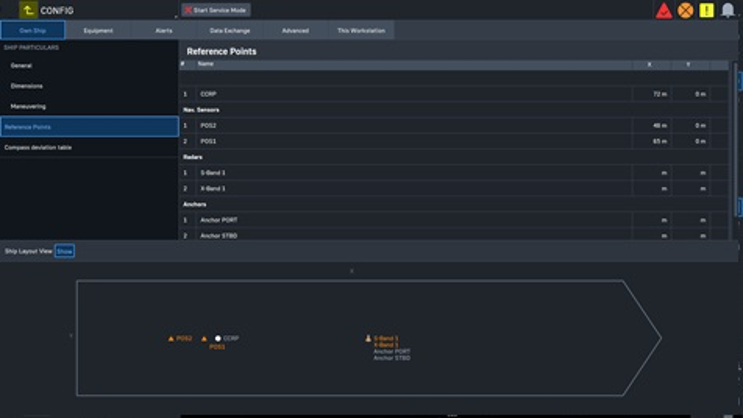The height and width of the screenshot is (418, 743).
Task: Switch to the Advanced tab
Action: pos(295,30)
